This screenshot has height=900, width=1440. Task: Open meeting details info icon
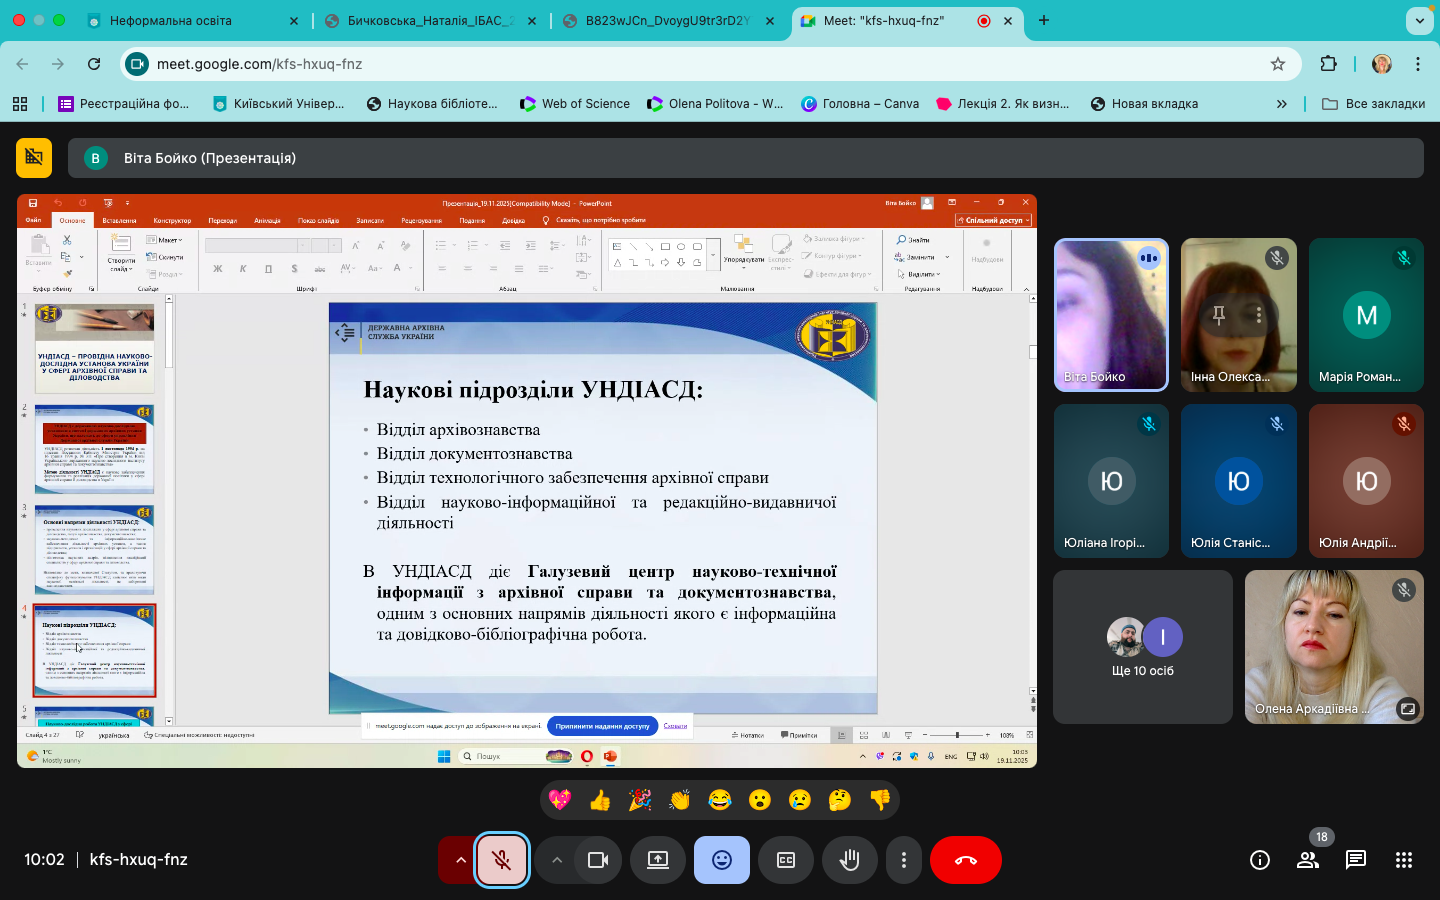tap(1259, 860)
